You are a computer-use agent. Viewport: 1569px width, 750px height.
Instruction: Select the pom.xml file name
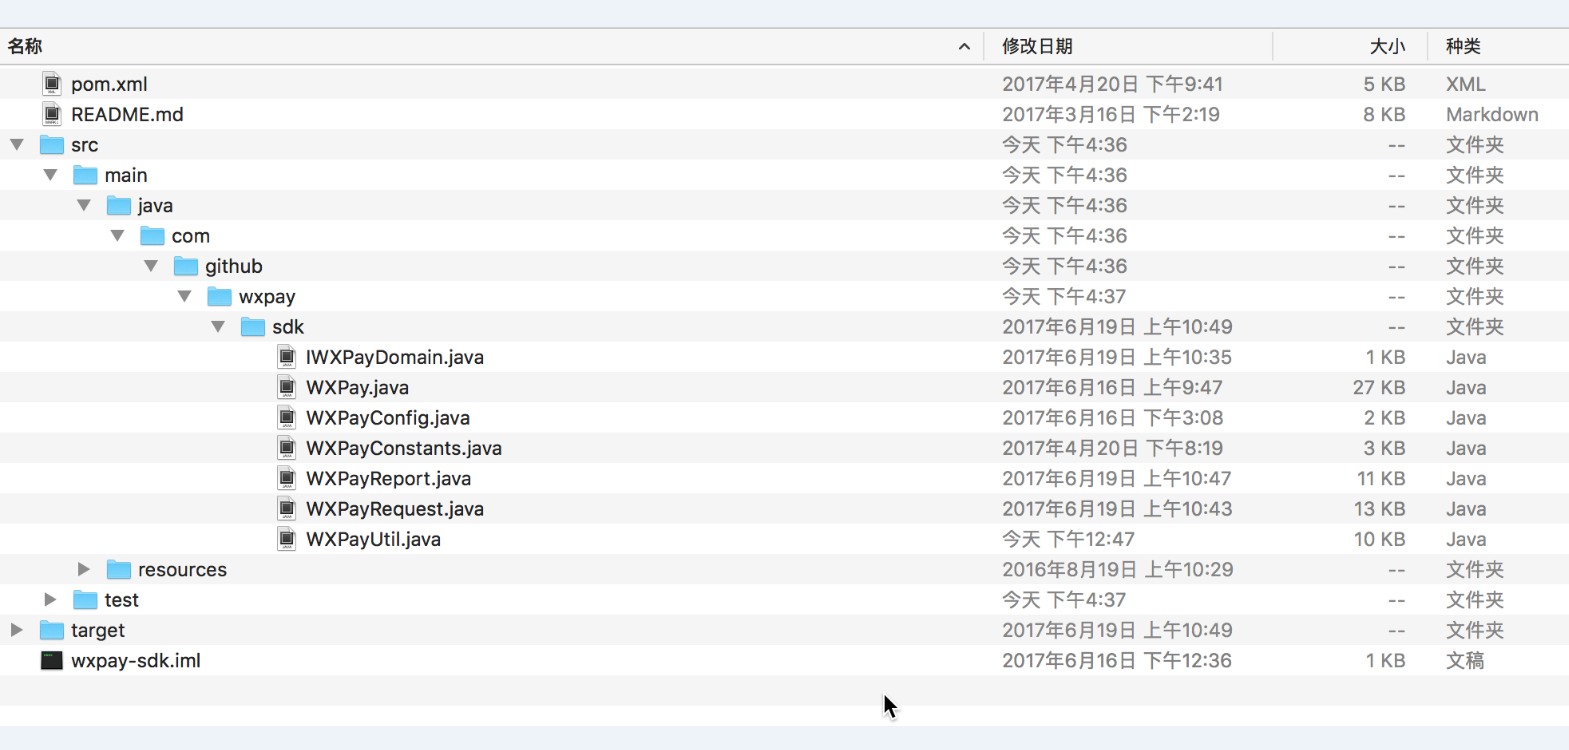109,84
